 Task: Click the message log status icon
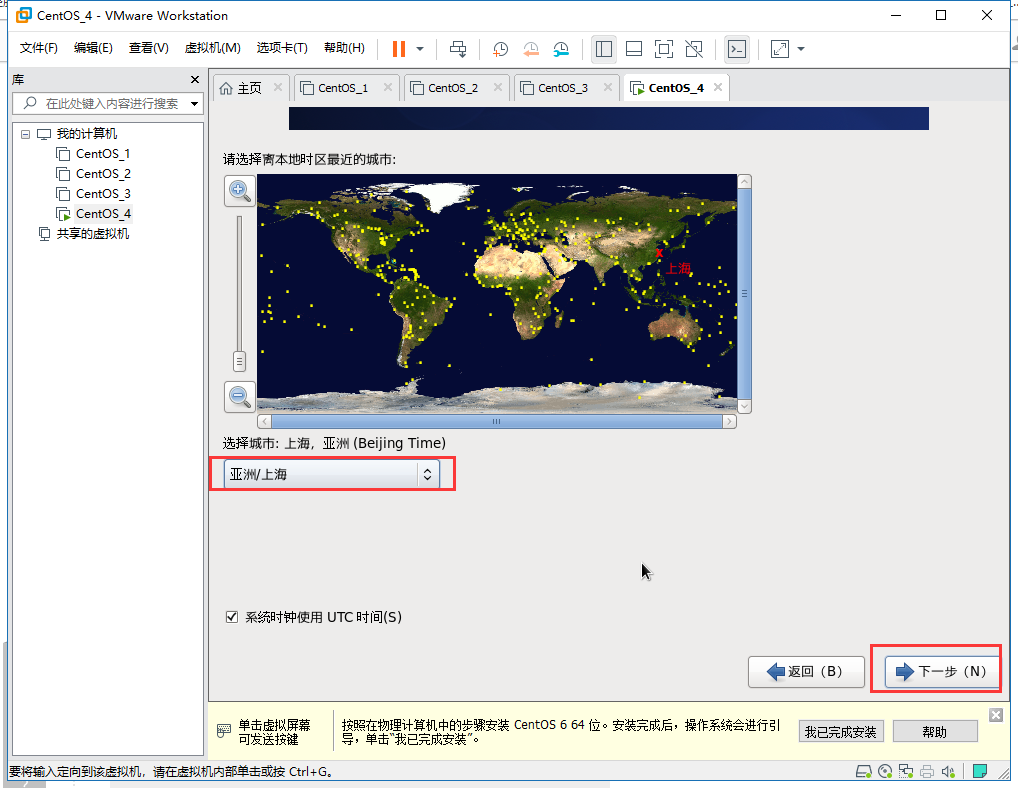click(x=980, y=771)
